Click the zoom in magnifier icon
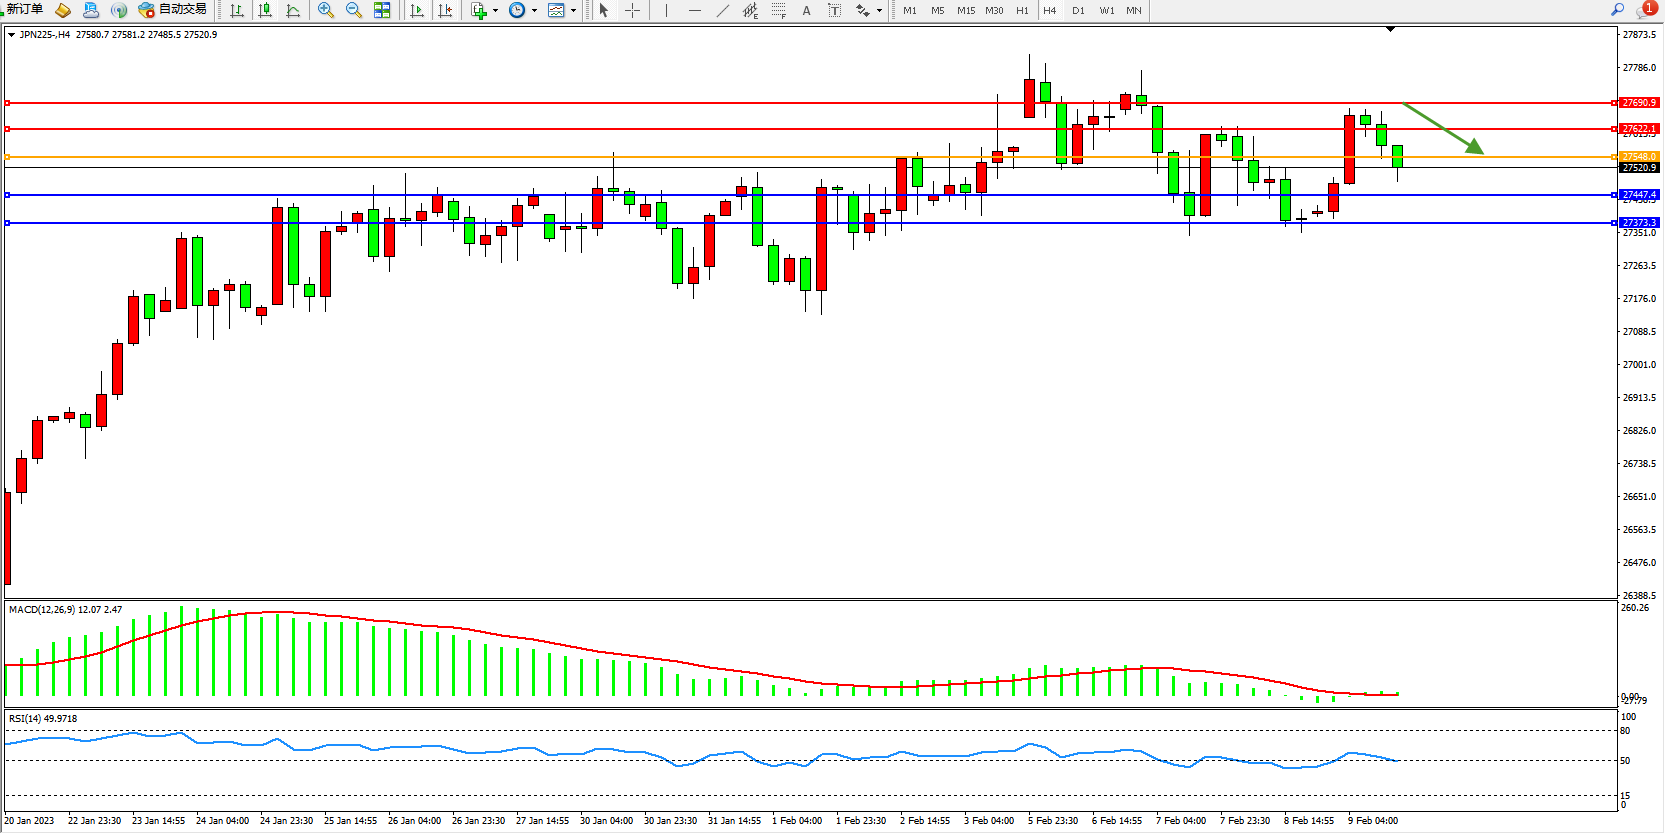Viewport: 1665px width, 834px height. point(325,10)
